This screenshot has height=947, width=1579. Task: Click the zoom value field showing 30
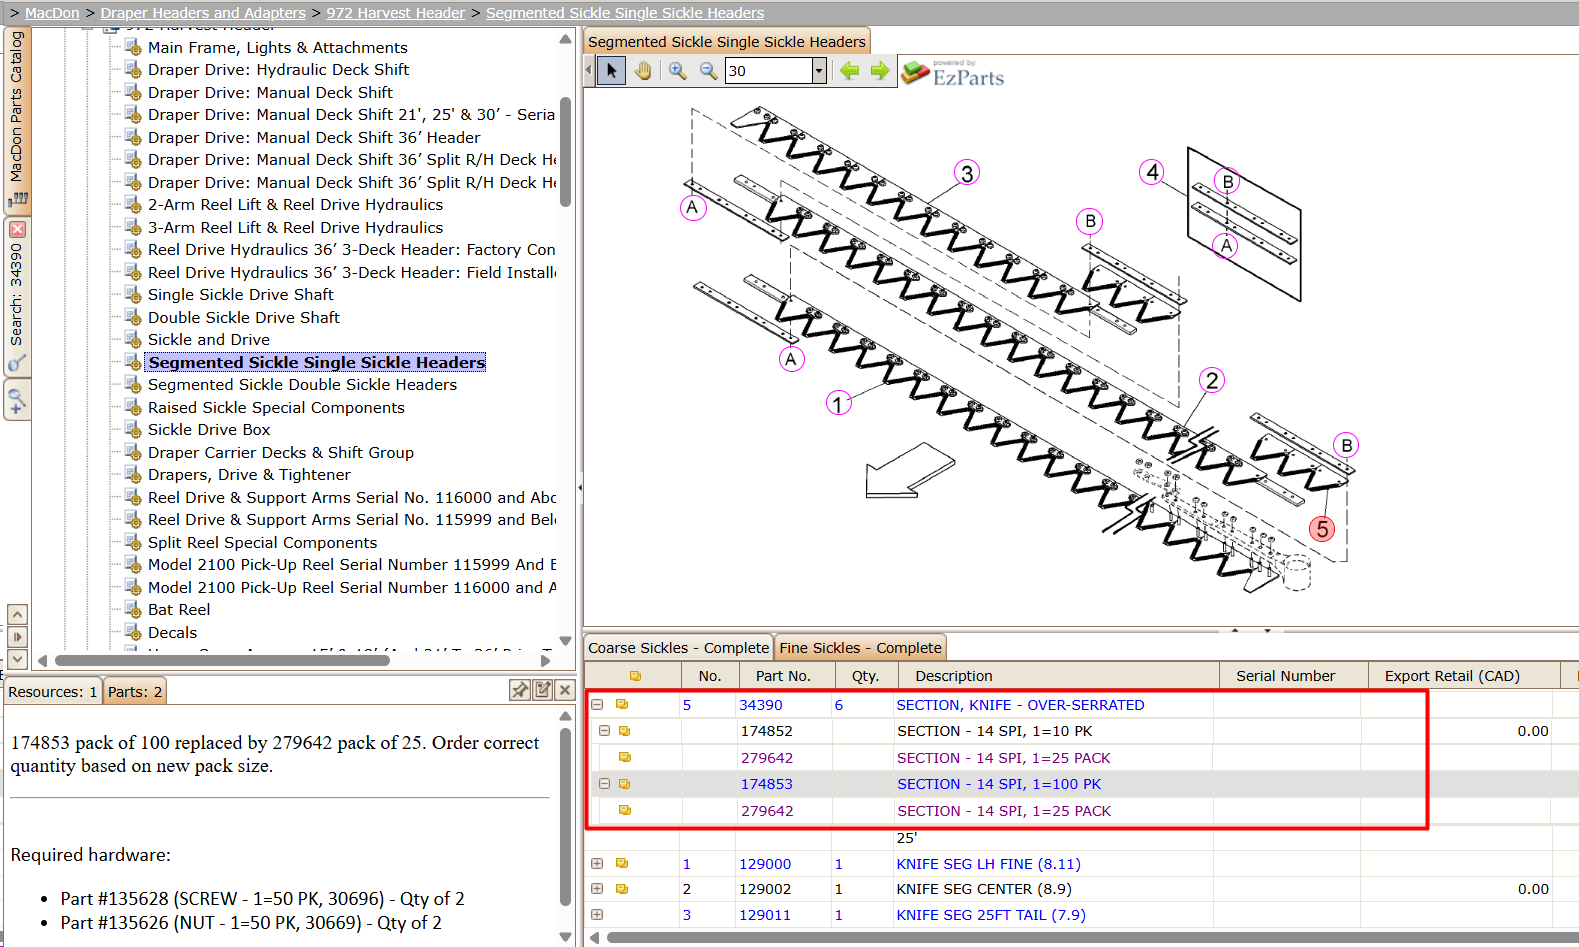point(768,71)
